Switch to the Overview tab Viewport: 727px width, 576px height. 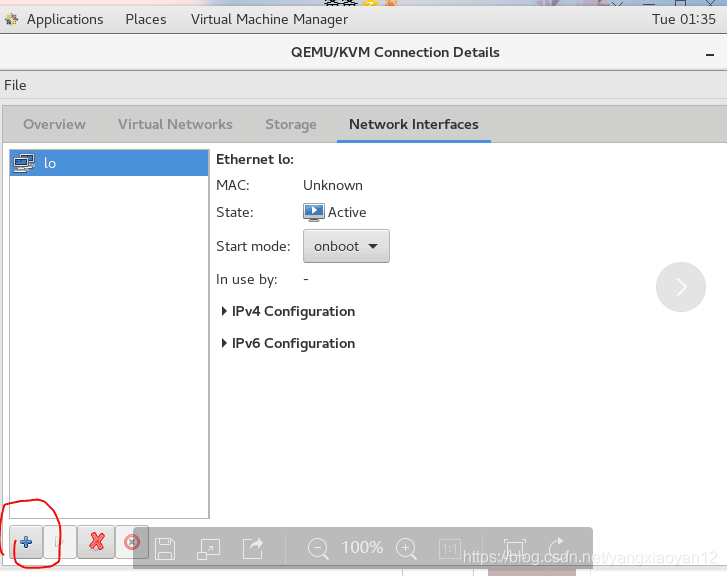coord(54,124)
